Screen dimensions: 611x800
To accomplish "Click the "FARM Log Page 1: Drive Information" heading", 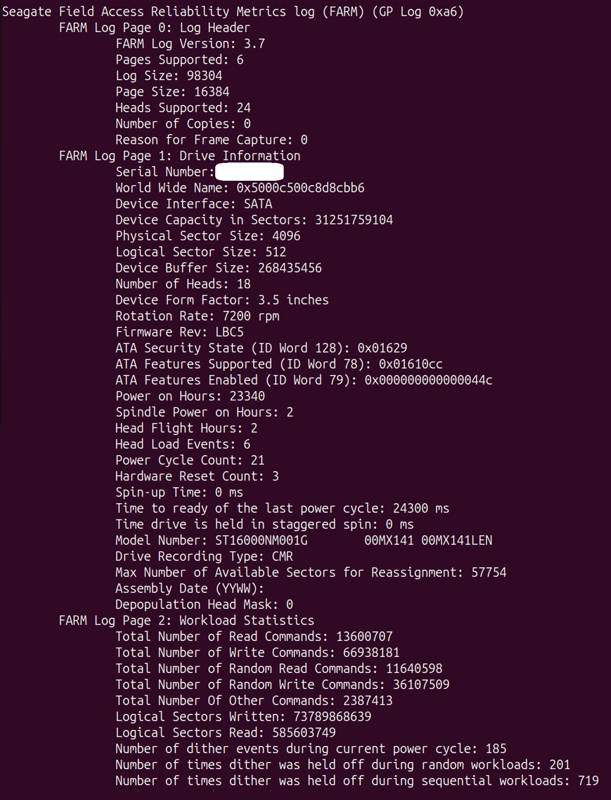I will (179, 156).
